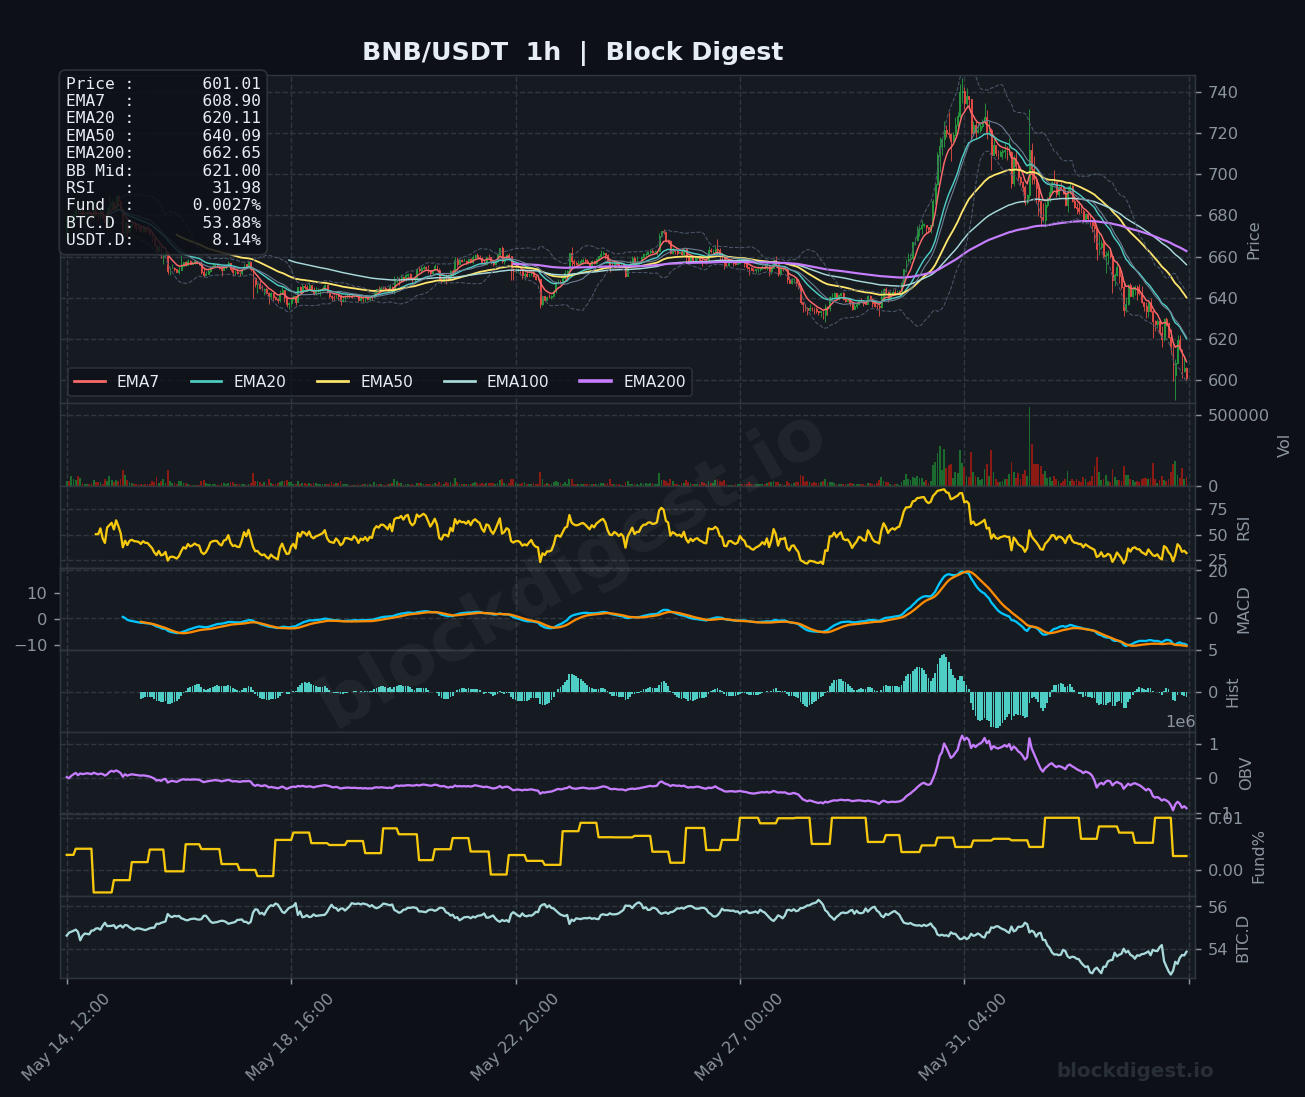
Task: Click the Price axis label
Action: [x=1254, y=241]
